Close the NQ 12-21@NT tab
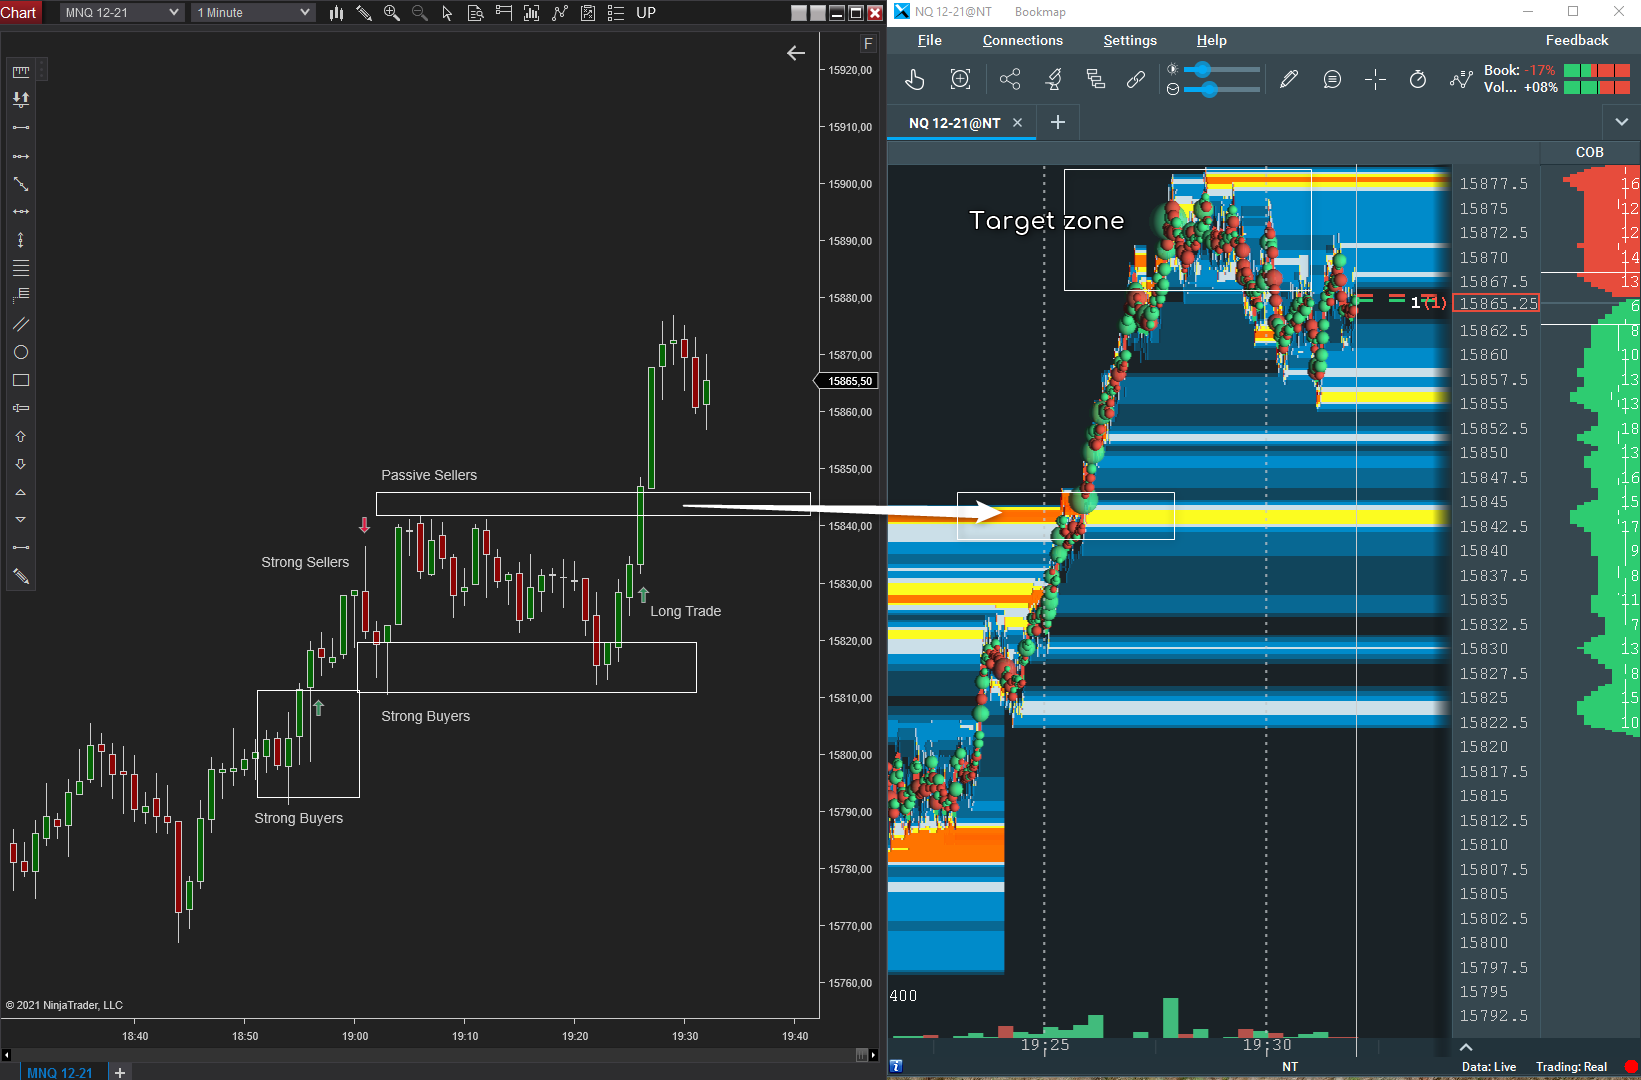Viewport: 1641px width, 1080px height. click(1018, 123)
